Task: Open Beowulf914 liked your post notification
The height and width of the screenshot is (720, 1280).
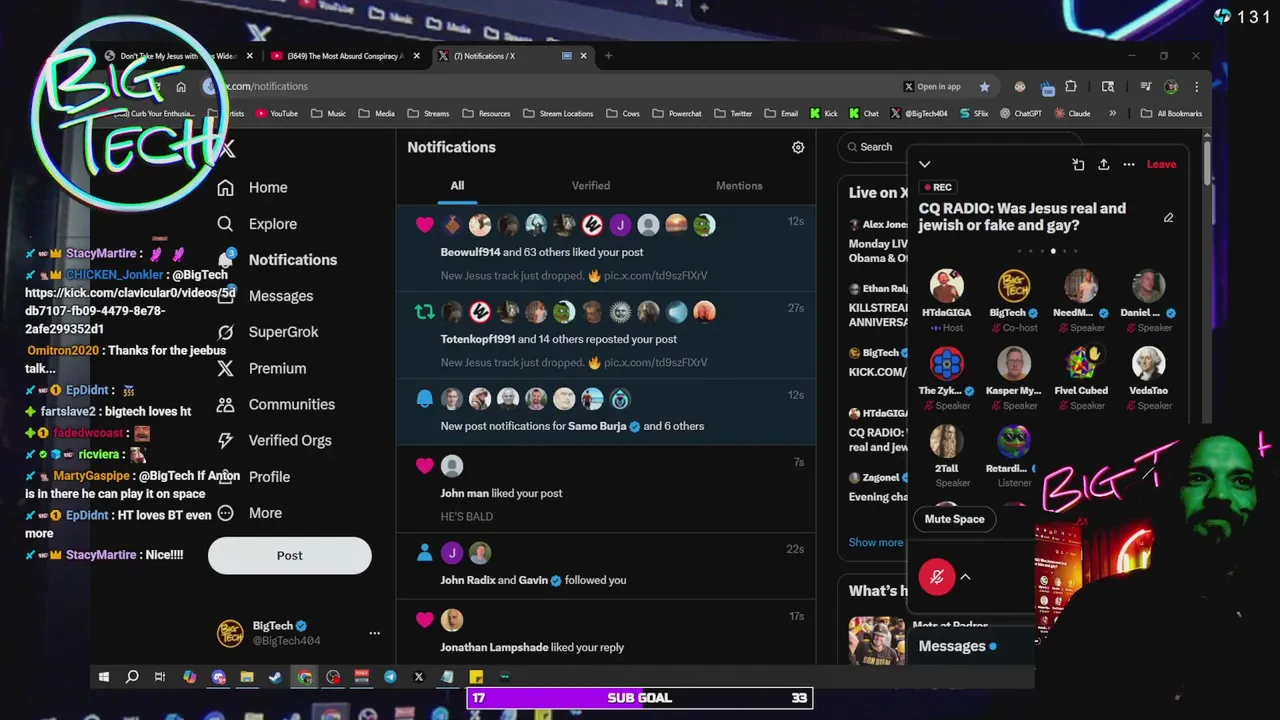Action: [606, 248]
